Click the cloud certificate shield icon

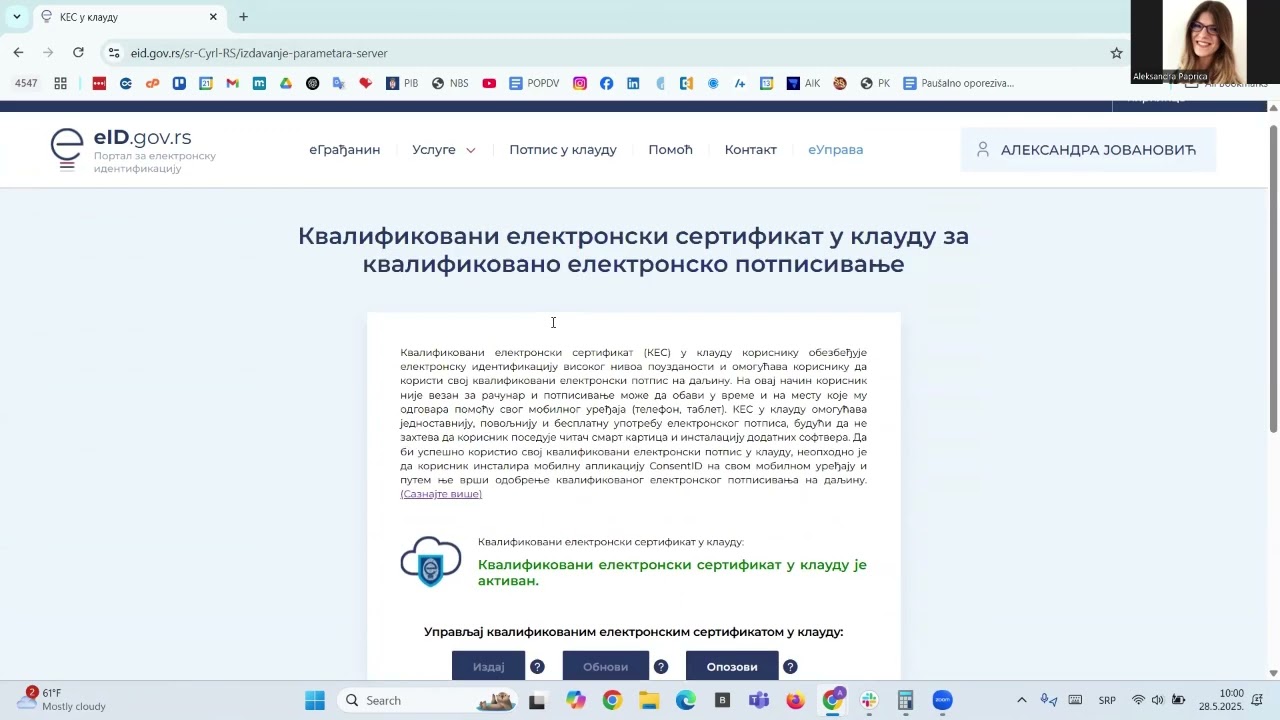[x=431, y=562]
